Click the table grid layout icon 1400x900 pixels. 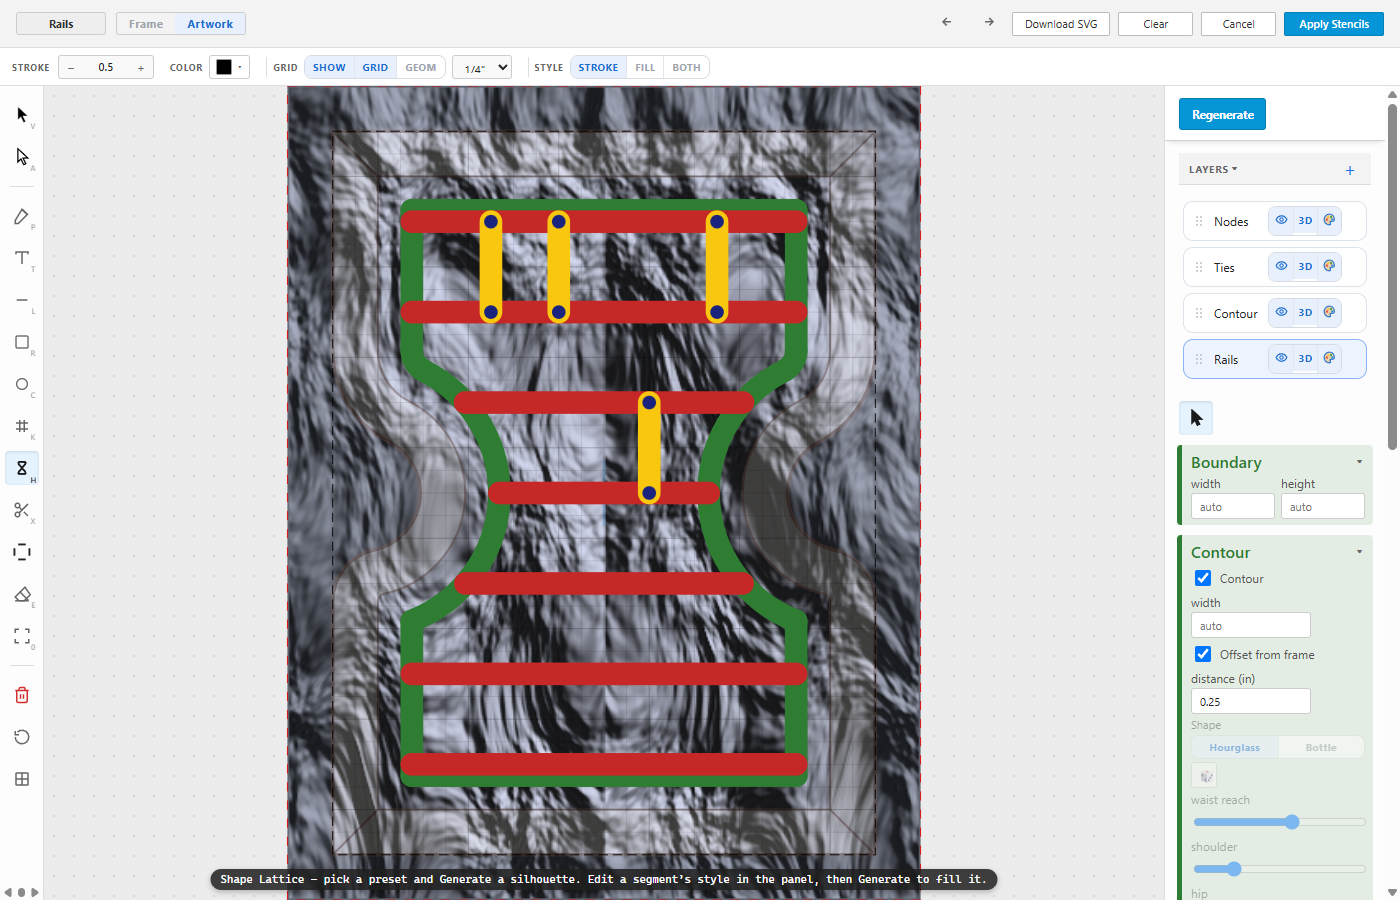pos(22,779)
